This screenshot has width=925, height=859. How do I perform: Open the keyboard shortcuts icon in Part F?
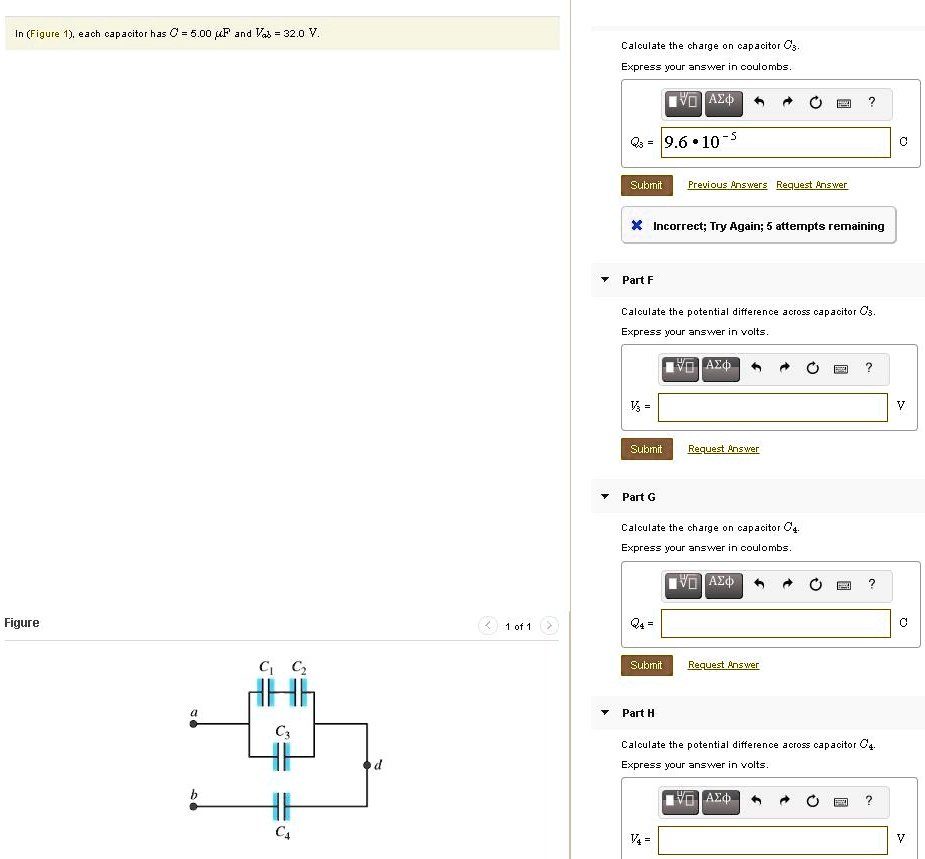point(841,368)
